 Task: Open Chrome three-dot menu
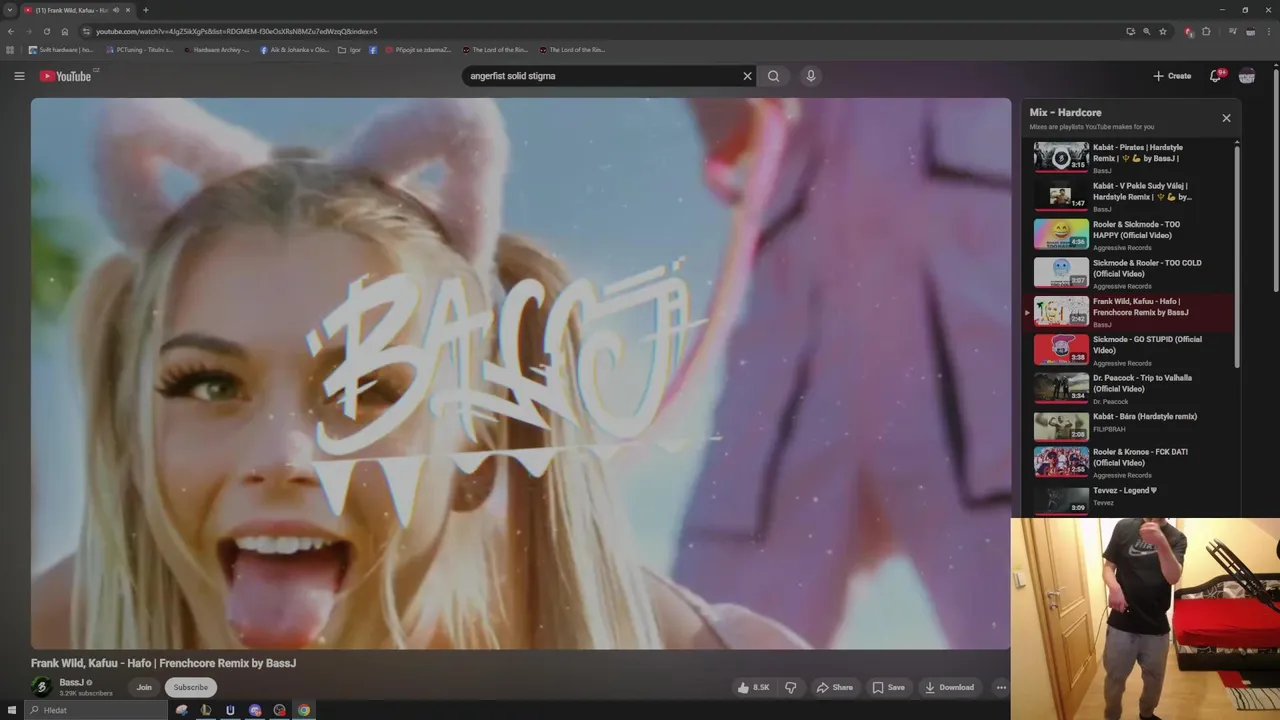tap(1268, 31)
